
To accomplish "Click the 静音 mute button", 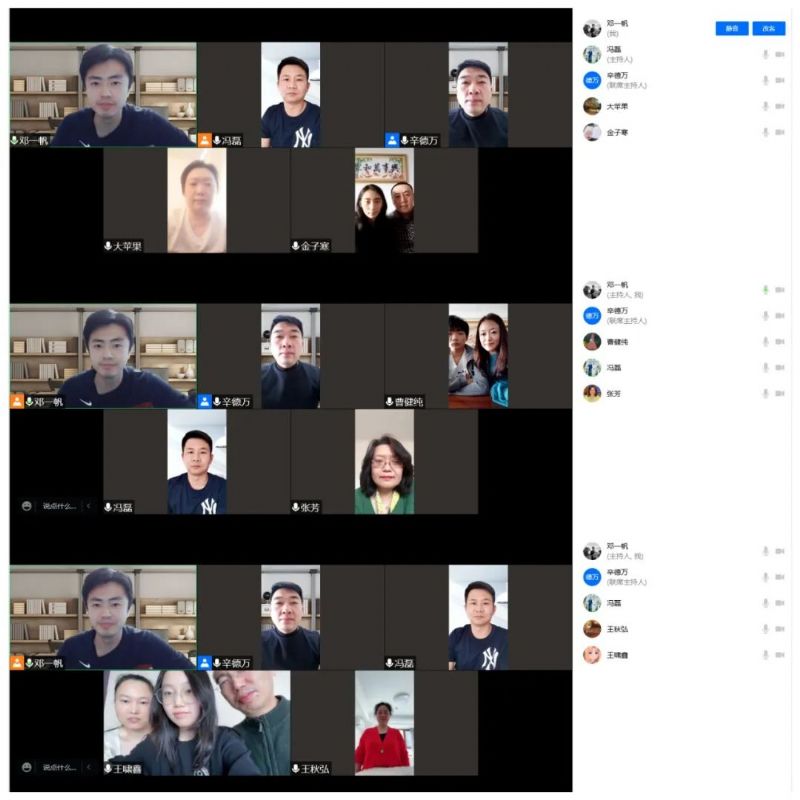I will pyautogui.click(x=732, y=29).
